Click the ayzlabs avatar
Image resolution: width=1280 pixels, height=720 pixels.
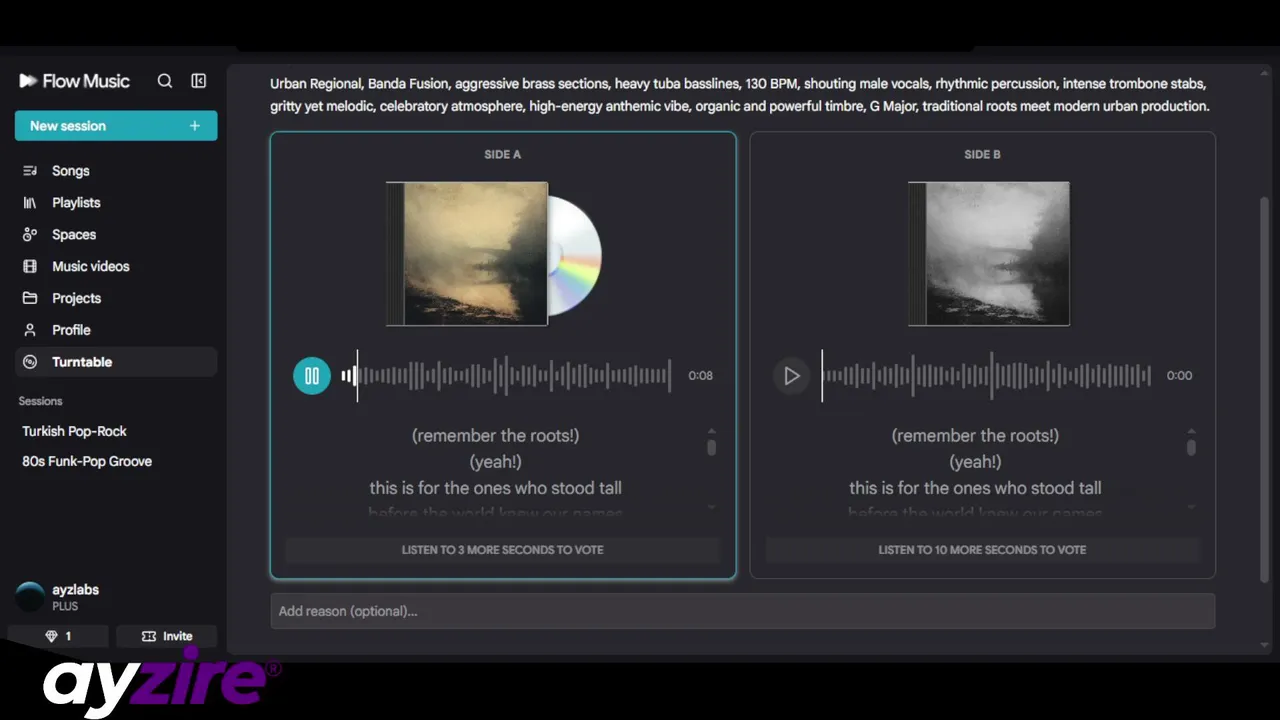[x=31, y=597]
